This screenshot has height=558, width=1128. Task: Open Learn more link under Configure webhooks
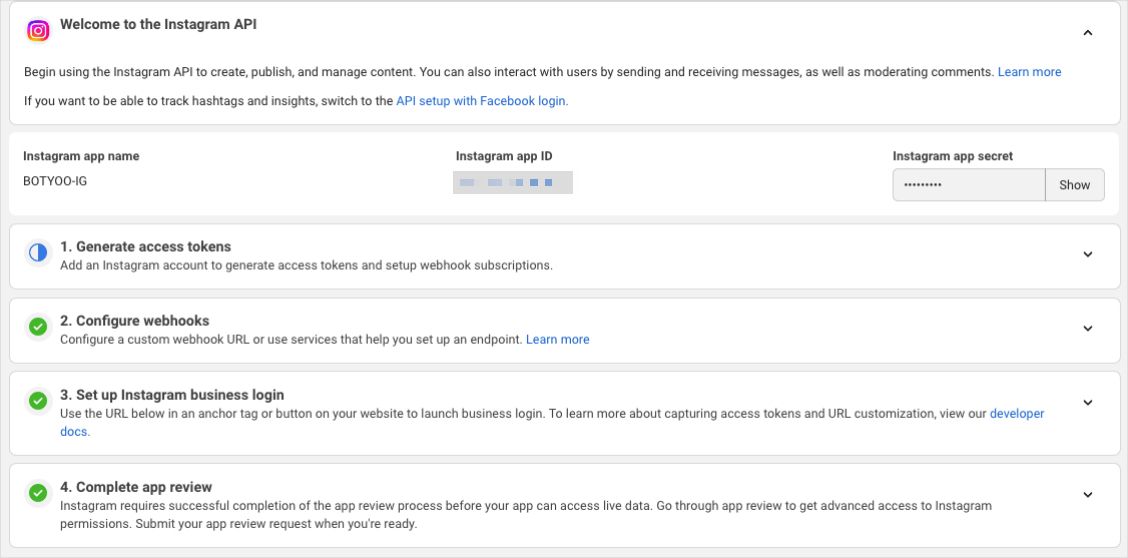click(x=558, y=339)
